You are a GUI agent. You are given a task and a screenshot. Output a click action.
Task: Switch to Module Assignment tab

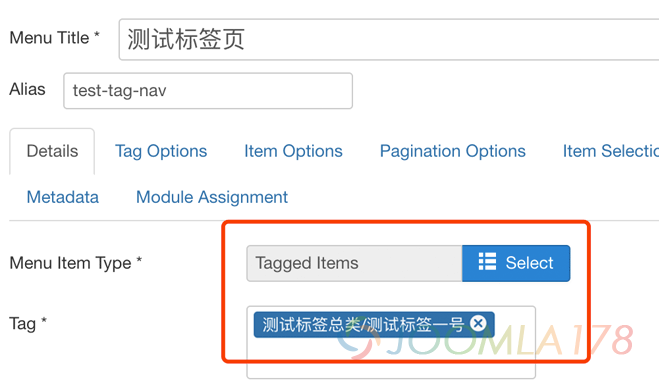pyautogui.click(x=212, y=197)
